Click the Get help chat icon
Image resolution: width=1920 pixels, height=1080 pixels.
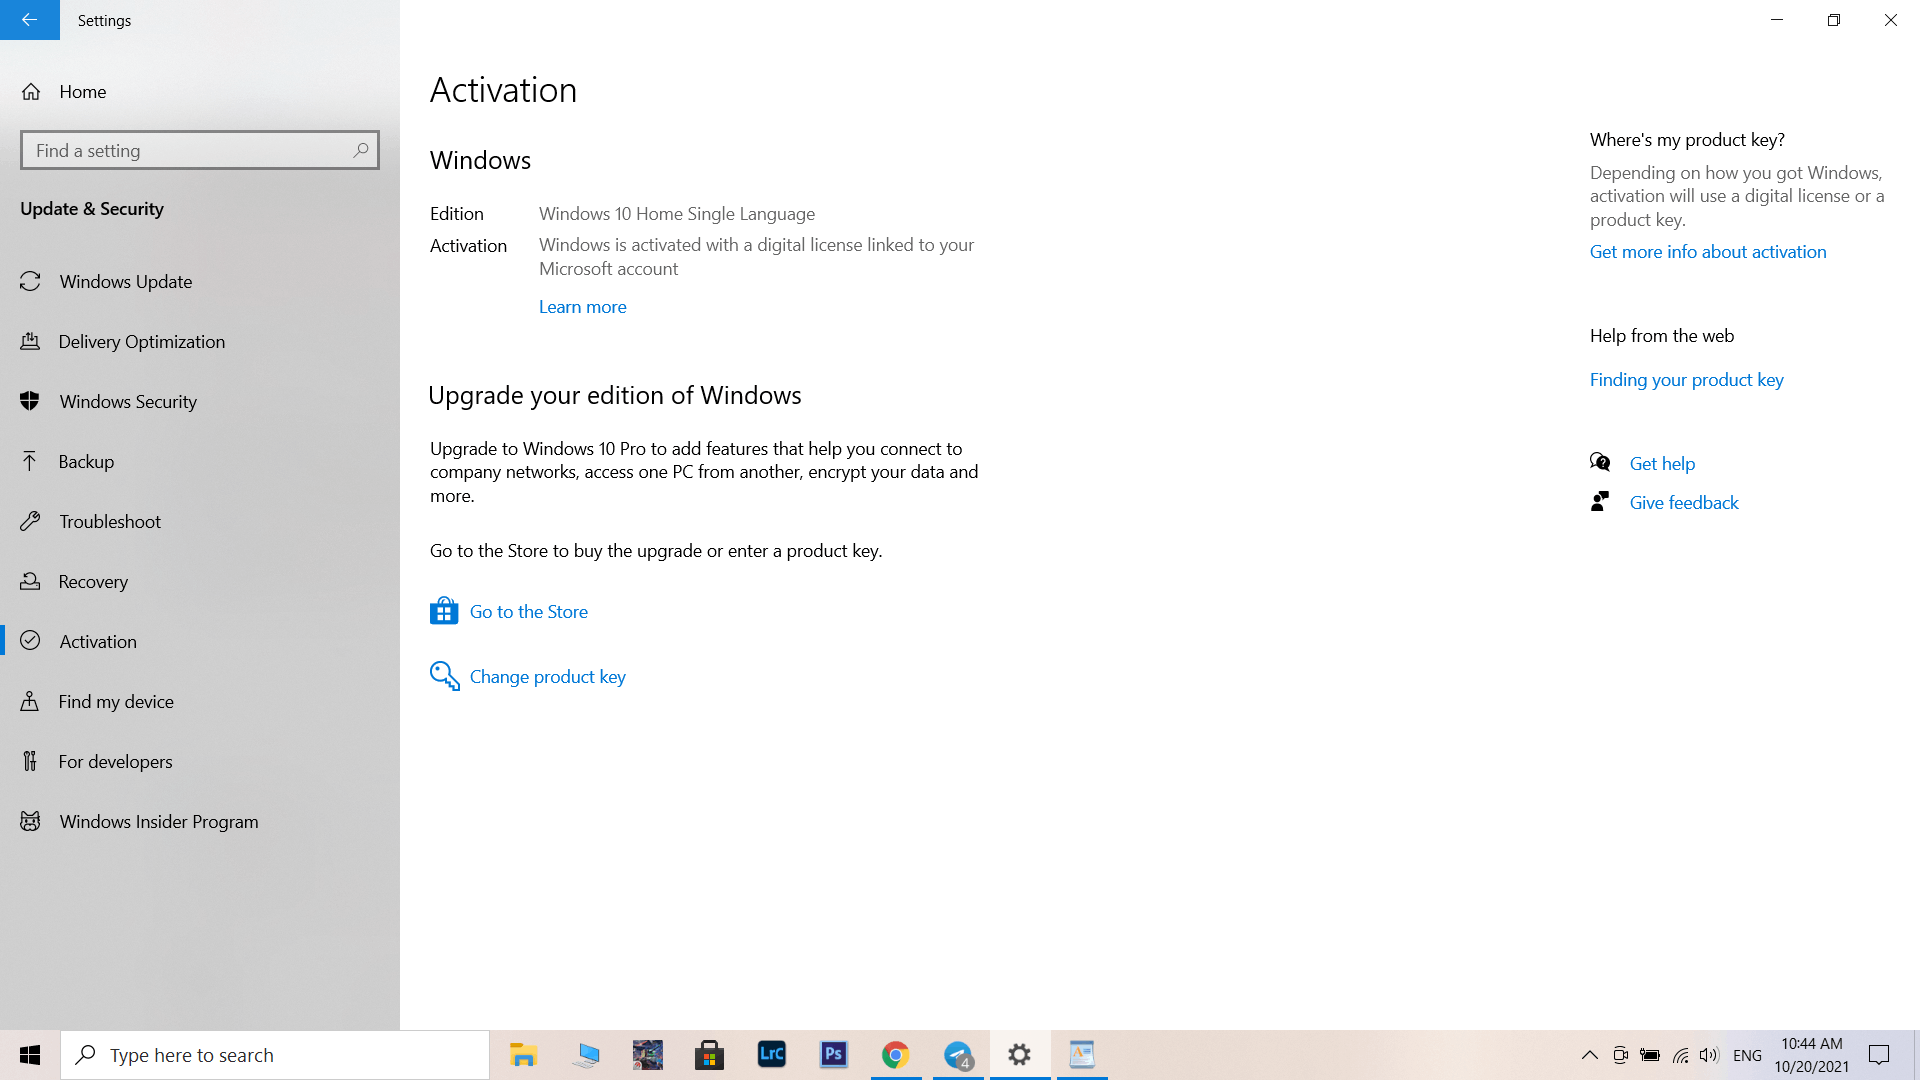click(1600, 462)
